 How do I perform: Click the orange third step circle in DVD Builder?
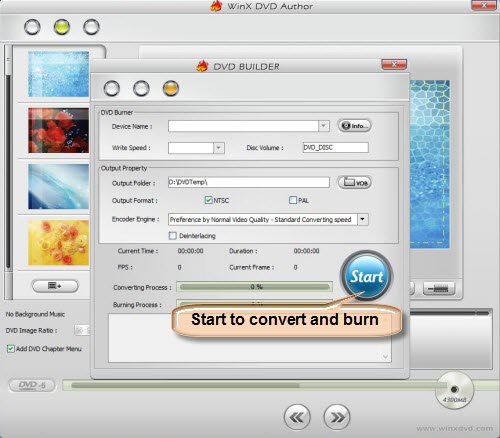[171, 88]
